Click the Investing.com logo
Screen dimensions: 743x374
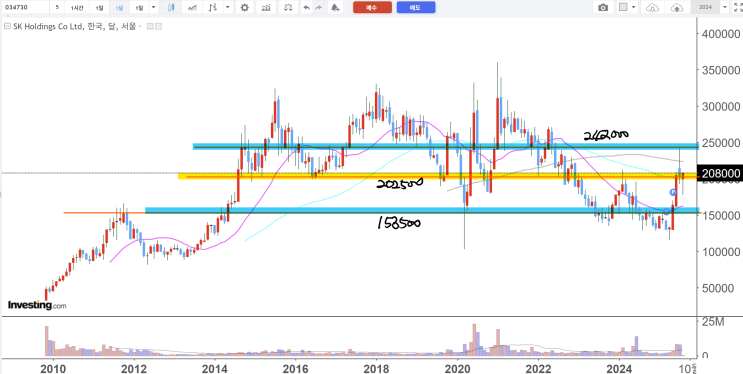(x=37, y=305)
